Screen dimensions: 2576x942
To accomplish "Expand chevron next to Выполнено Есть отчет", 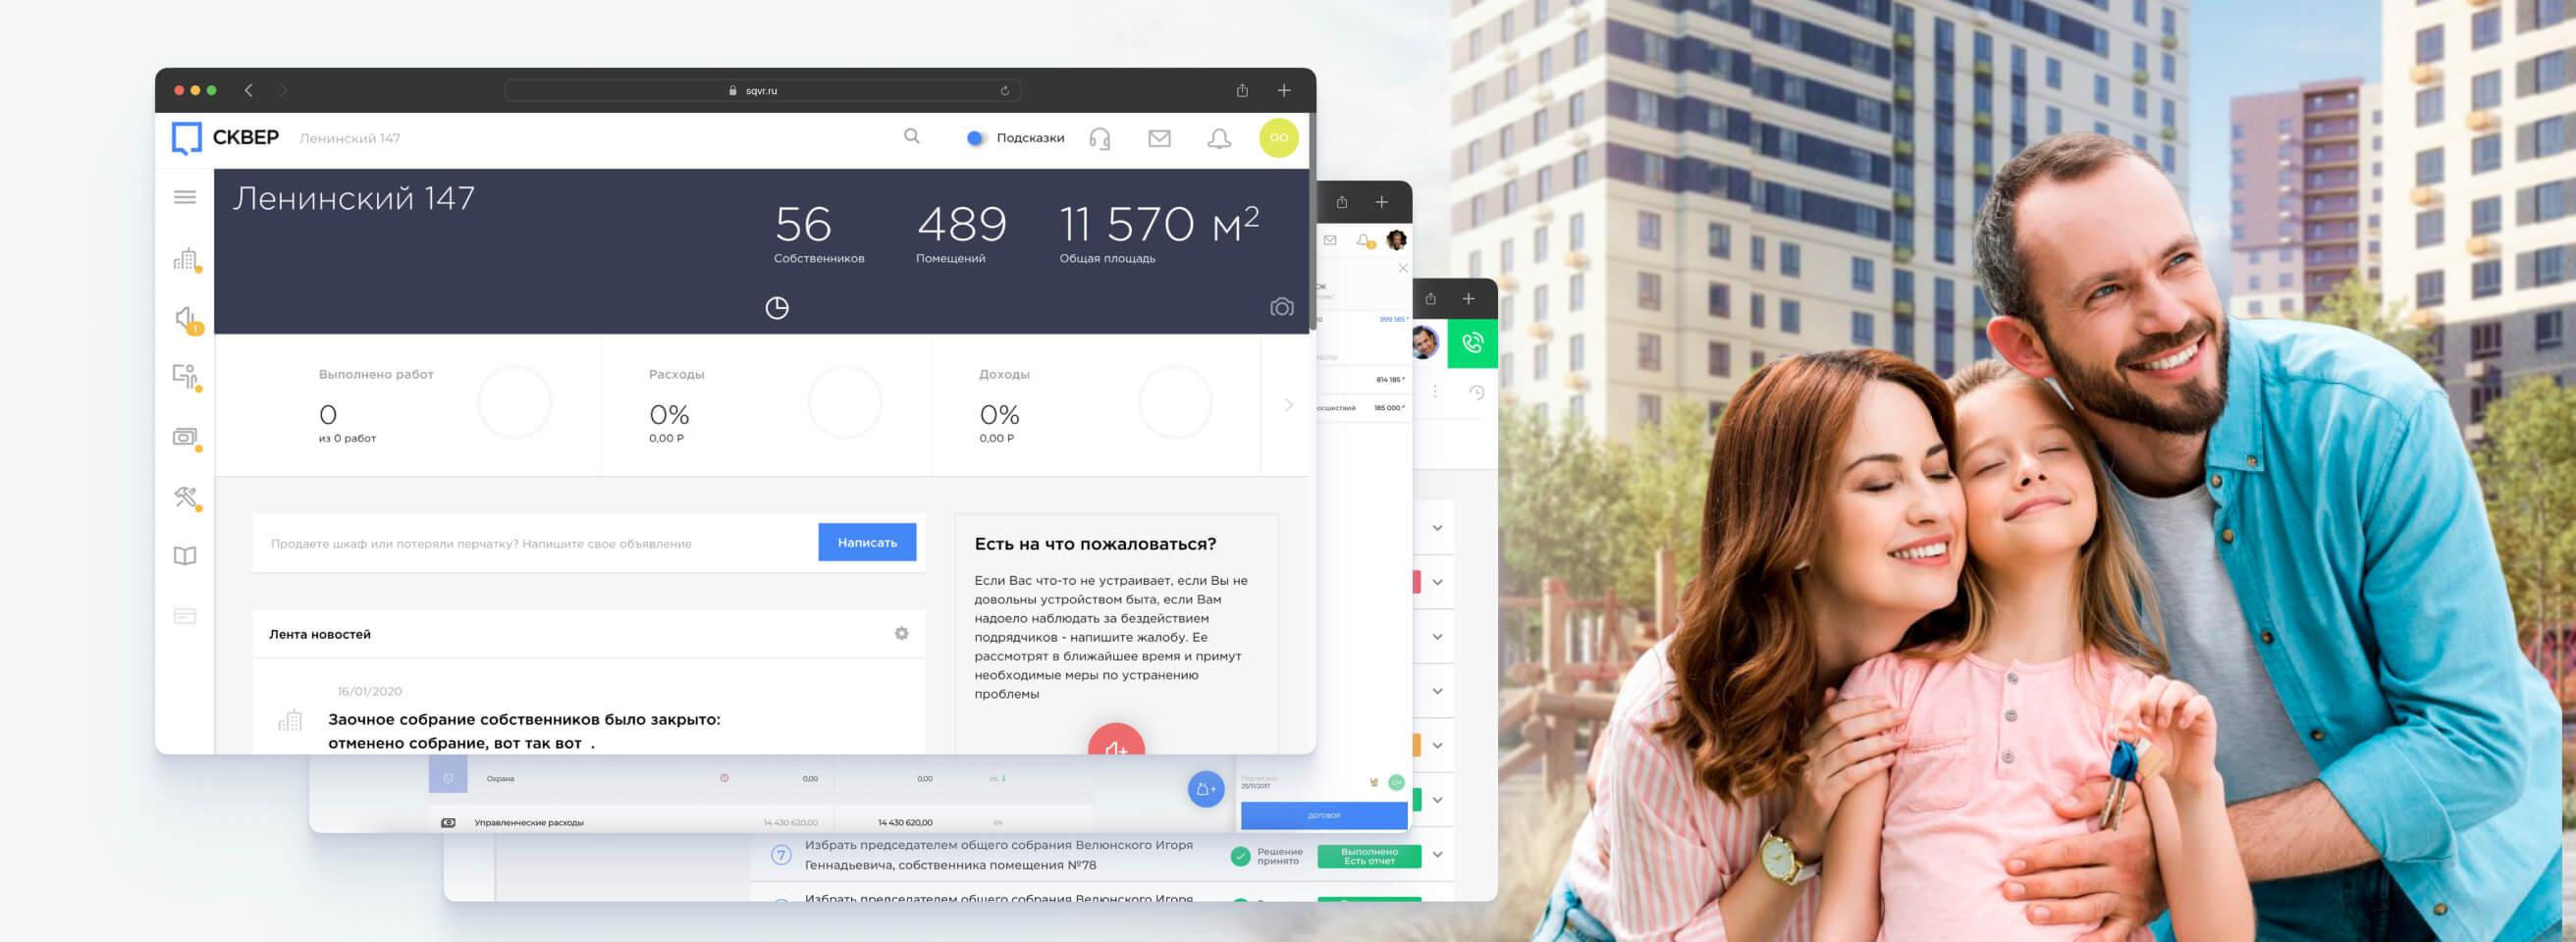I will pyautogui.click(x=1437, y=854).
